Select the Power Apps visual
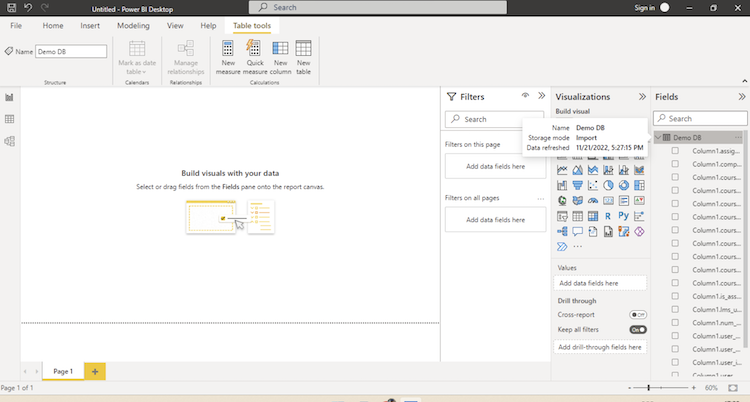The image size is (750, 402). (x=639, y=232)
